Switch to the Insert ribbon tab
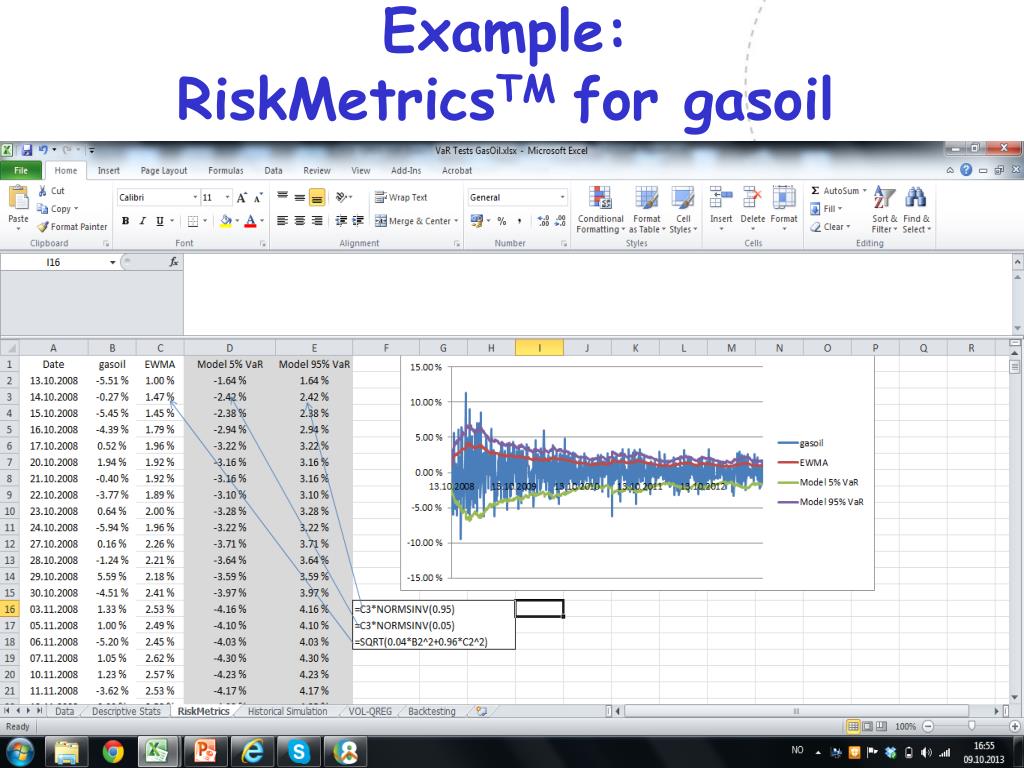This screenshot has width=1024, height=768. 108,170
